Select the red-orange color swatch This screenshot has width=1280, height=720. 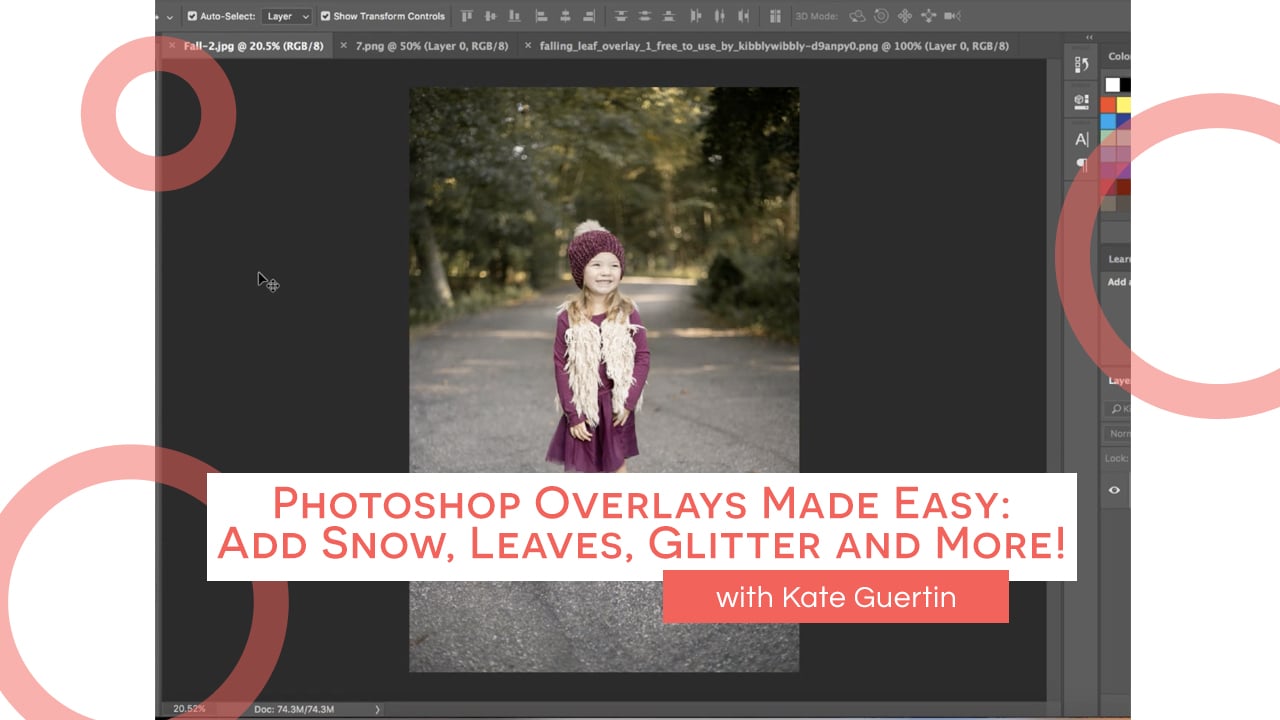[x=1108, y=105]
